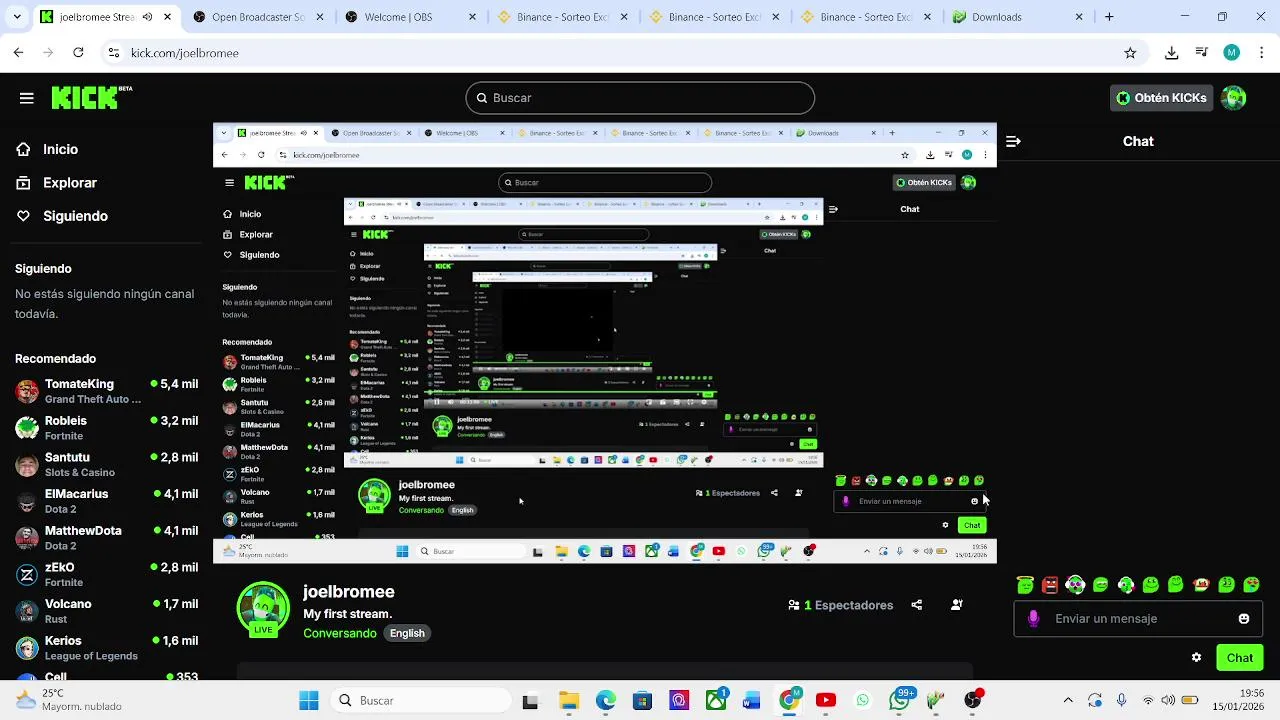Focus the Kick Buscar search field
Image resolution: width=1280 pixels, height=720 pixels.
[640, 98]
